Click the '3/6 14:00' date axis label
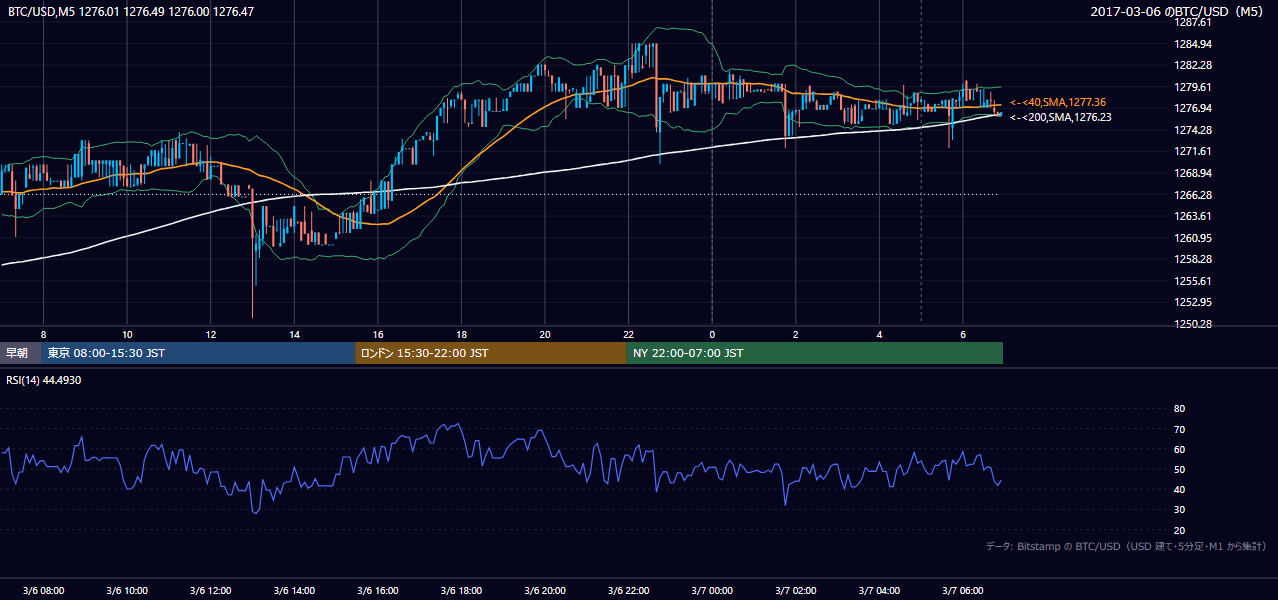This screenshot has width=1278, height=600. [x=294, y=590]
